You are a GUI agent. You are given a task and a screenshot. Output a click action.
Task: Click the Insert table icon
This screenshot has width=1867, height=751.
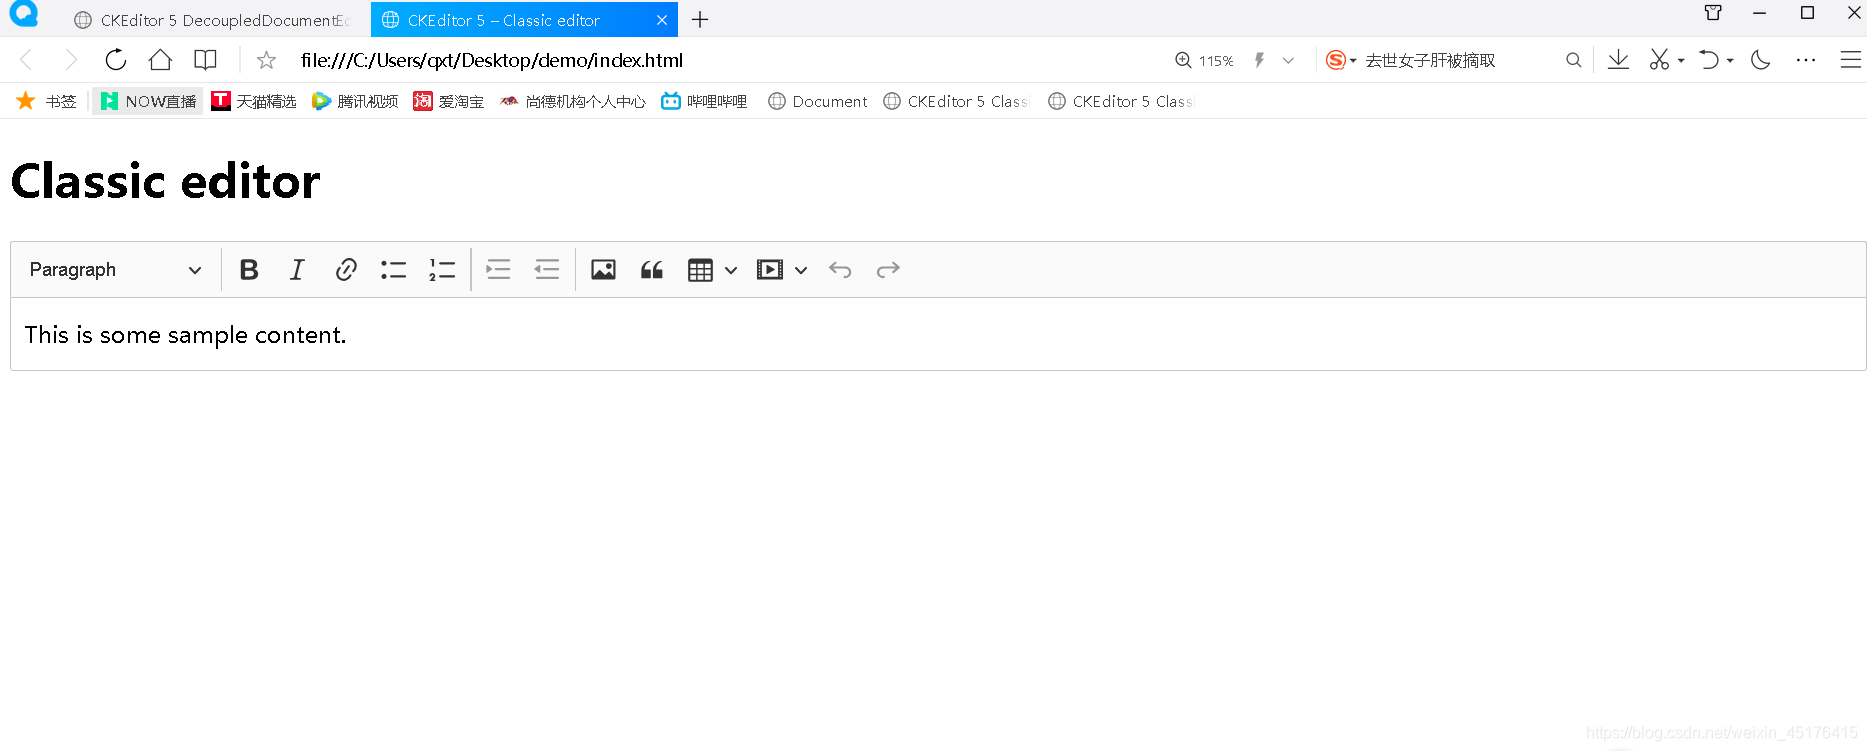click(x=700, y=270)
